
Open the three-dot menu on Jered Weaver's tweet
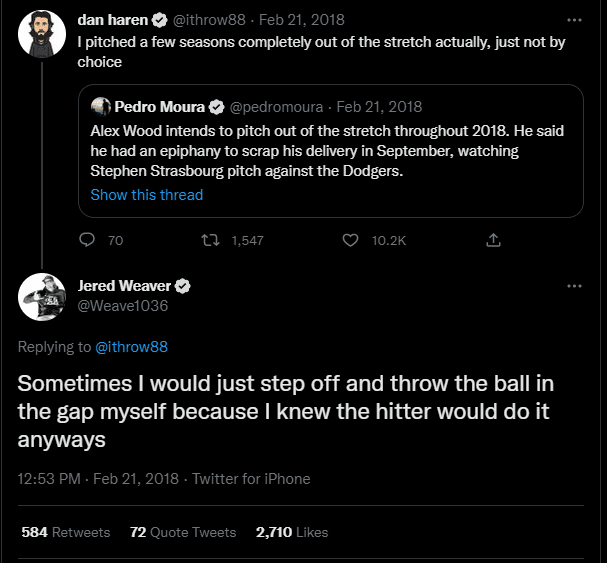click(574, 286)
